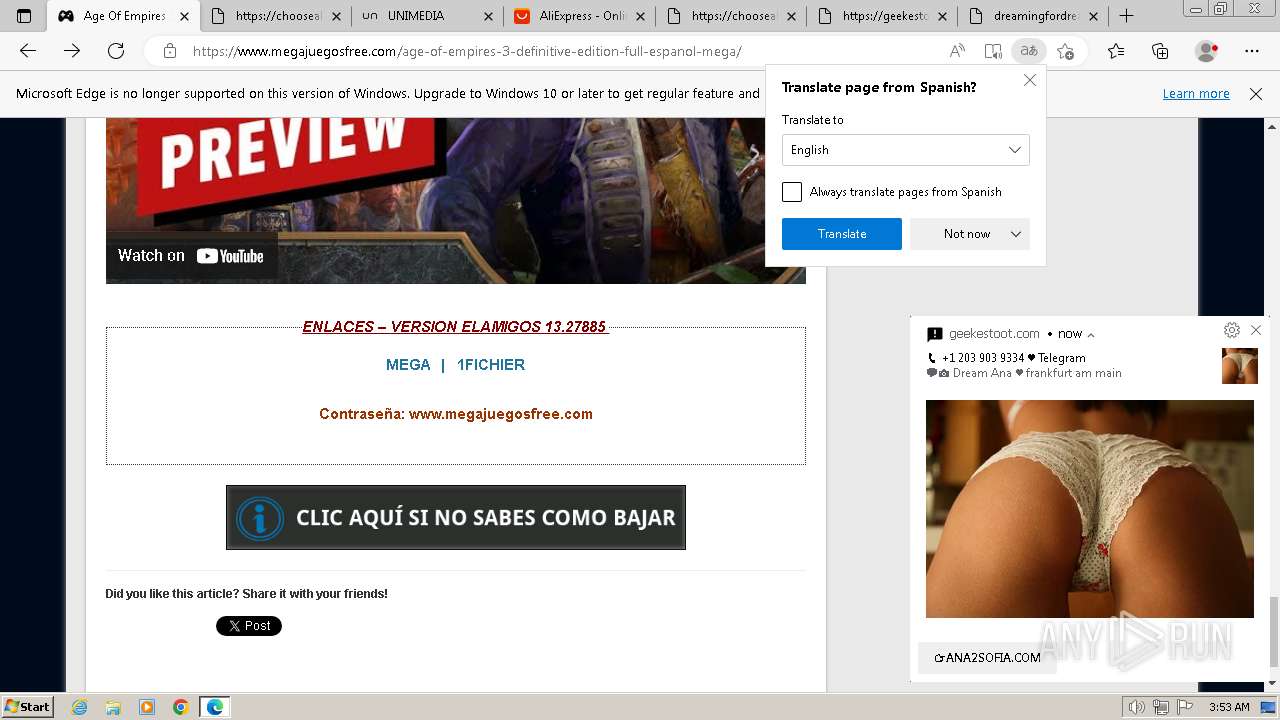
Task: Open the Translate to language dropdown
Action: coord(905,150)
